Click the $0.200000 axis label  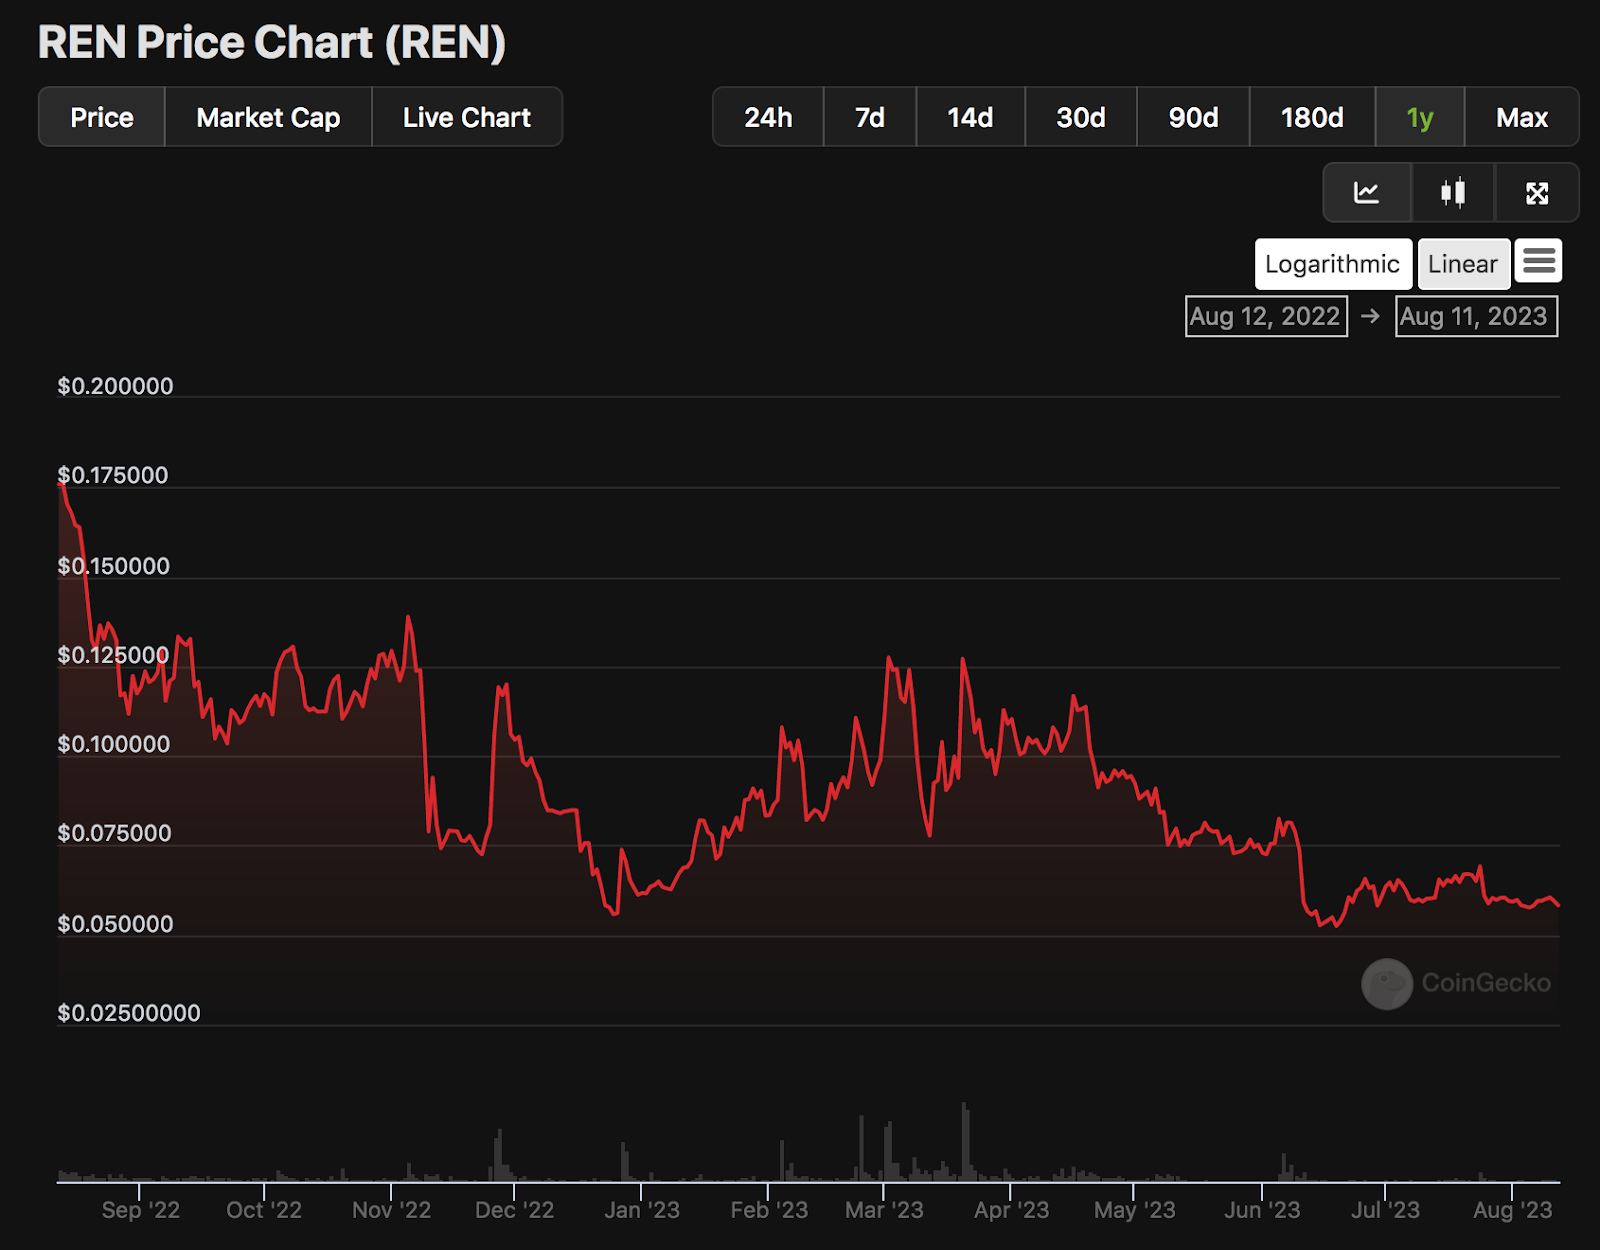[x=115, y=386]
